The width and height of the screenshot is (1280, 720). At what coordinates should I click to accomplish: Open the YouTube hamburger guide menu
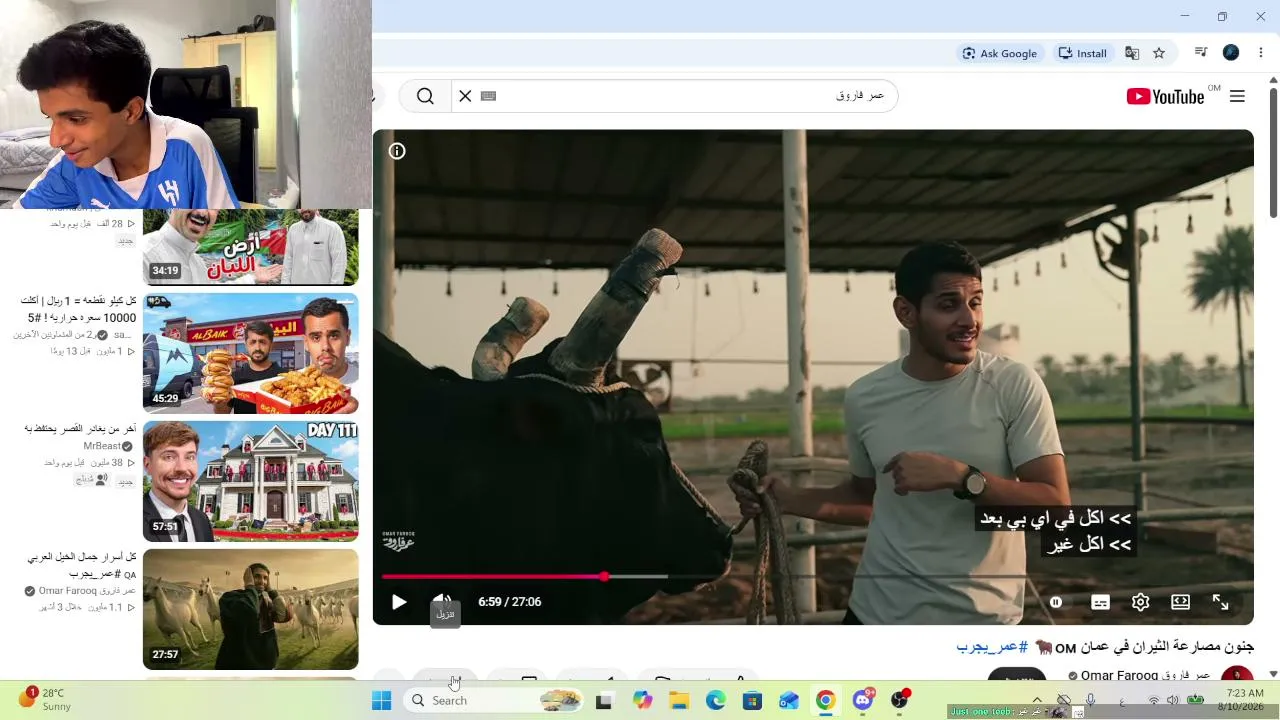(1237, 96)
